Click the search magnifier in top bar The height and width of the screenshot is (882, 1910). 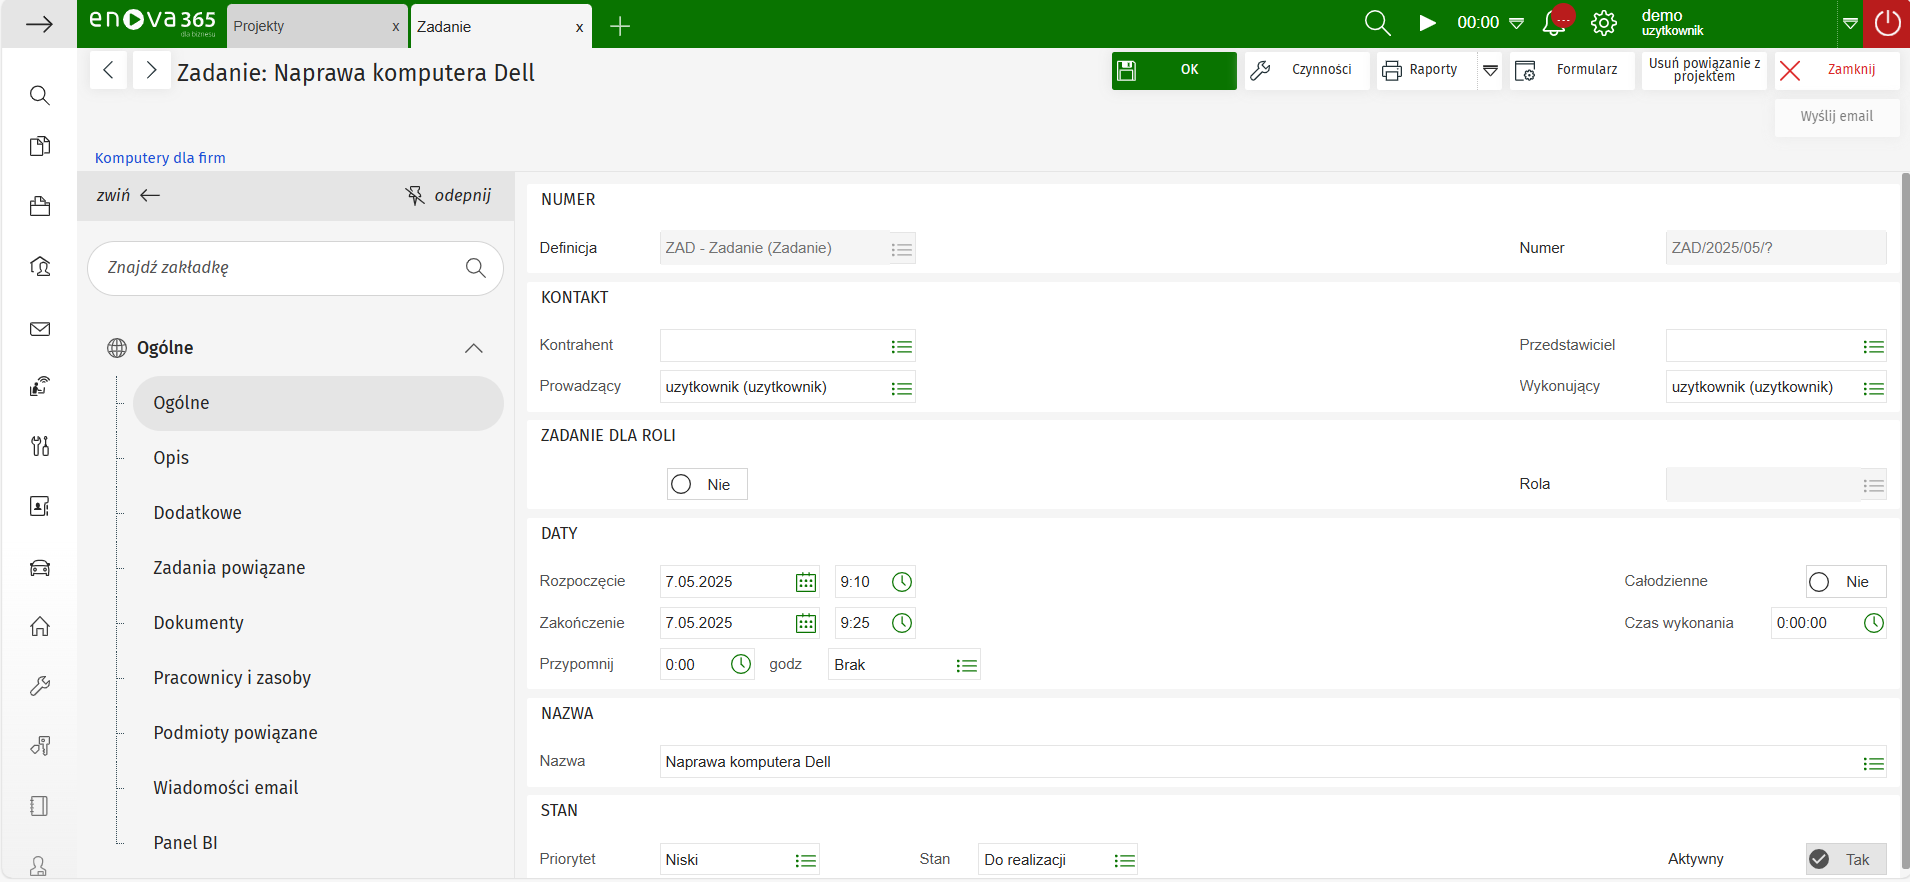[1377, 23]
